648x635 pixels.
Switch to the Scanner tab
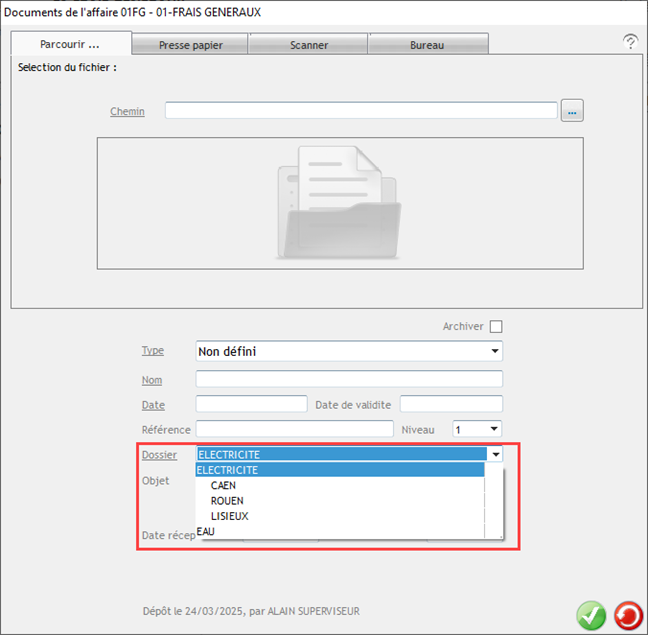(x=309, y=45)
